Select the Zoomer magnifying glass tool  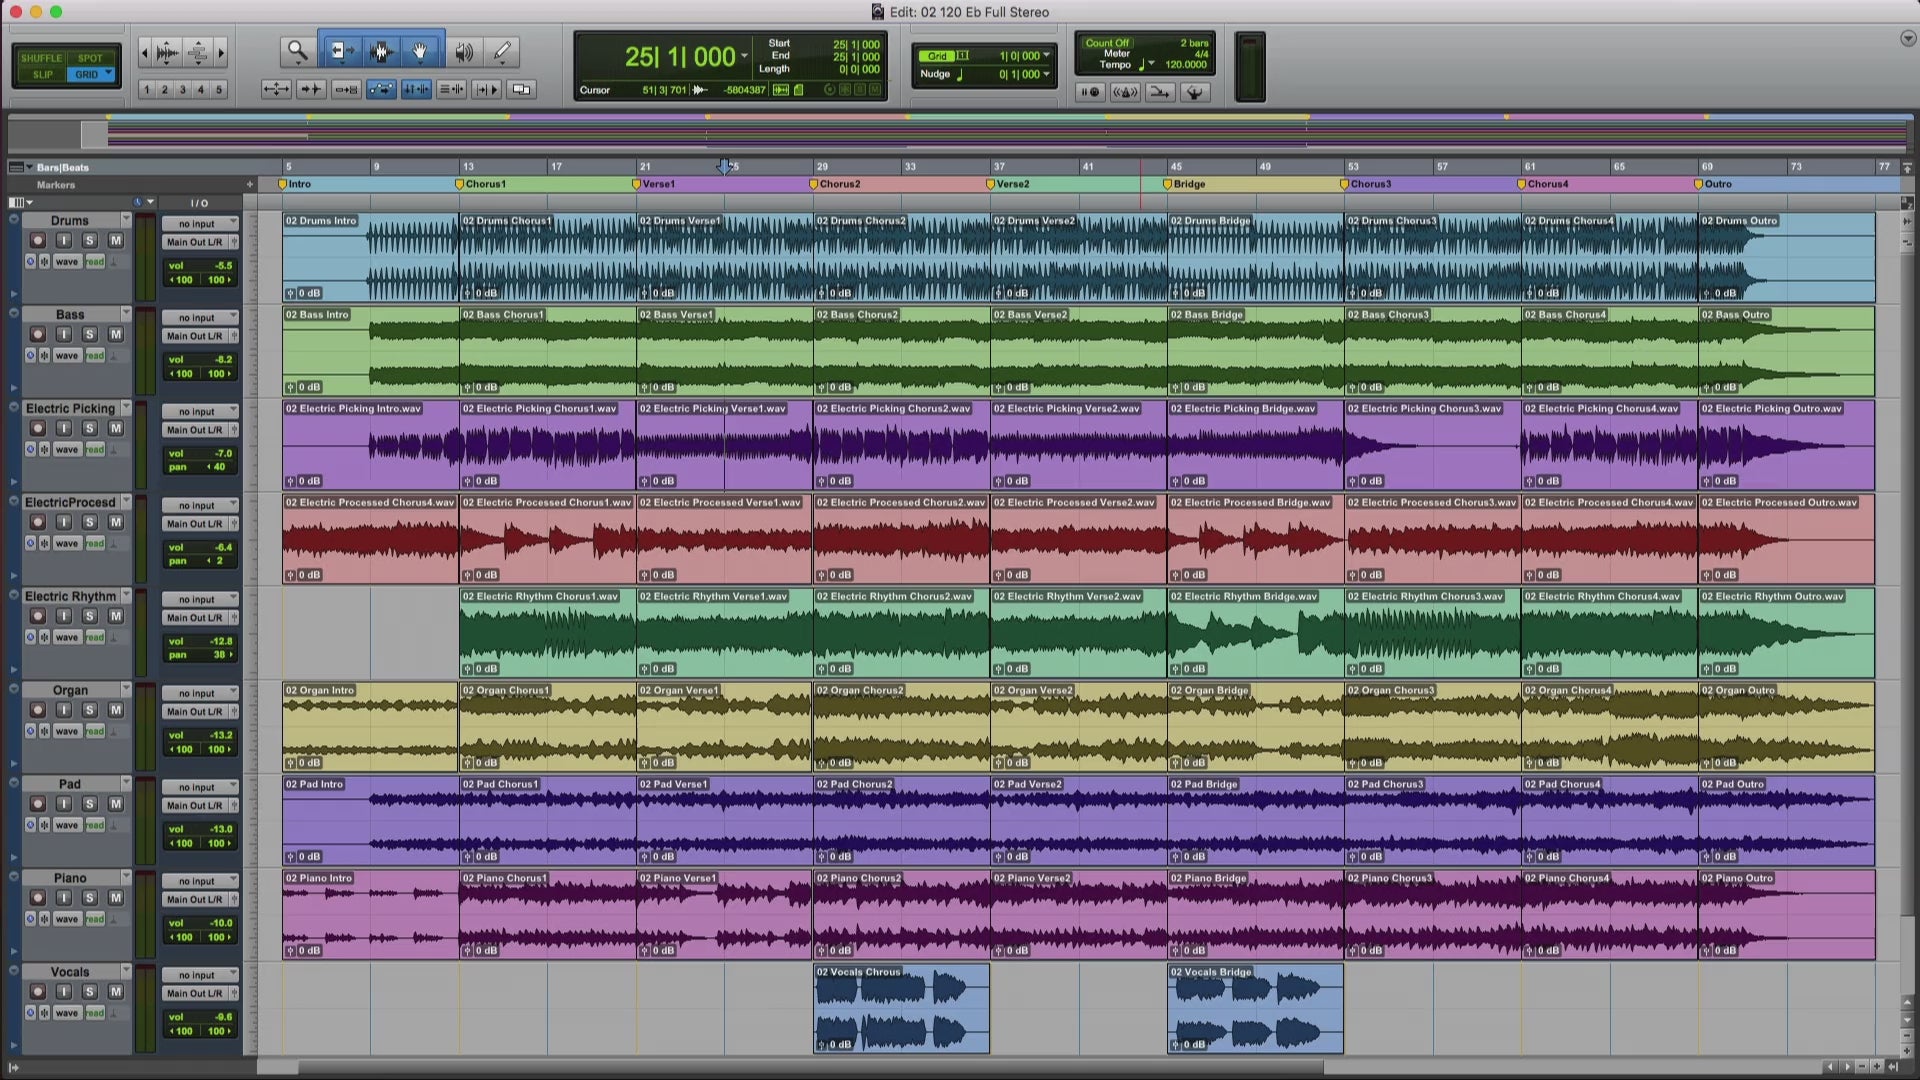tap(297, 51)
